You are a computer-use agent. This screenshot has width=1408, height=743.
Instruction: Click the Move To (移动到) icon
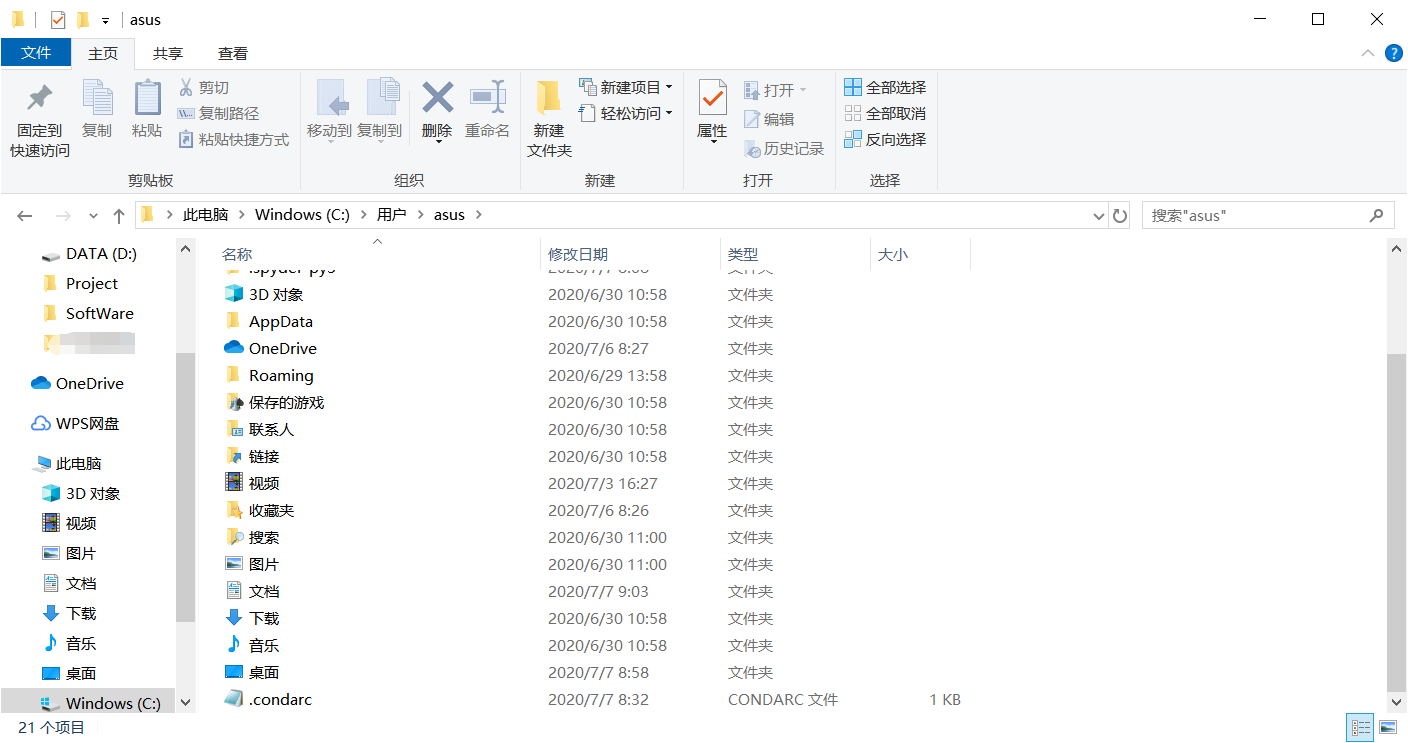point(331,98)
